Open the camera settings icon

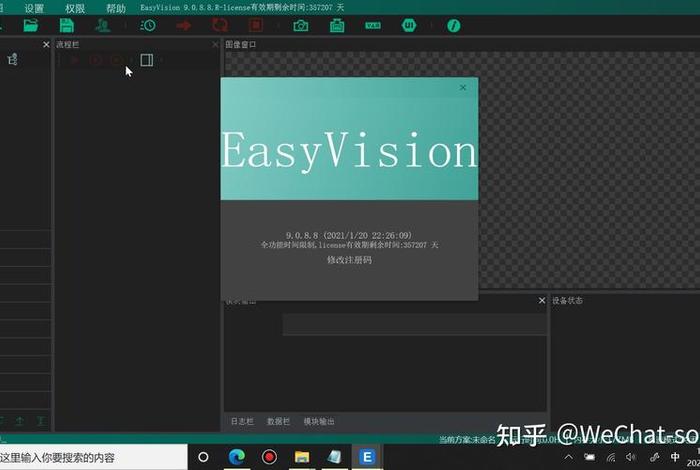pyautogui.click(x=301, y=26)
